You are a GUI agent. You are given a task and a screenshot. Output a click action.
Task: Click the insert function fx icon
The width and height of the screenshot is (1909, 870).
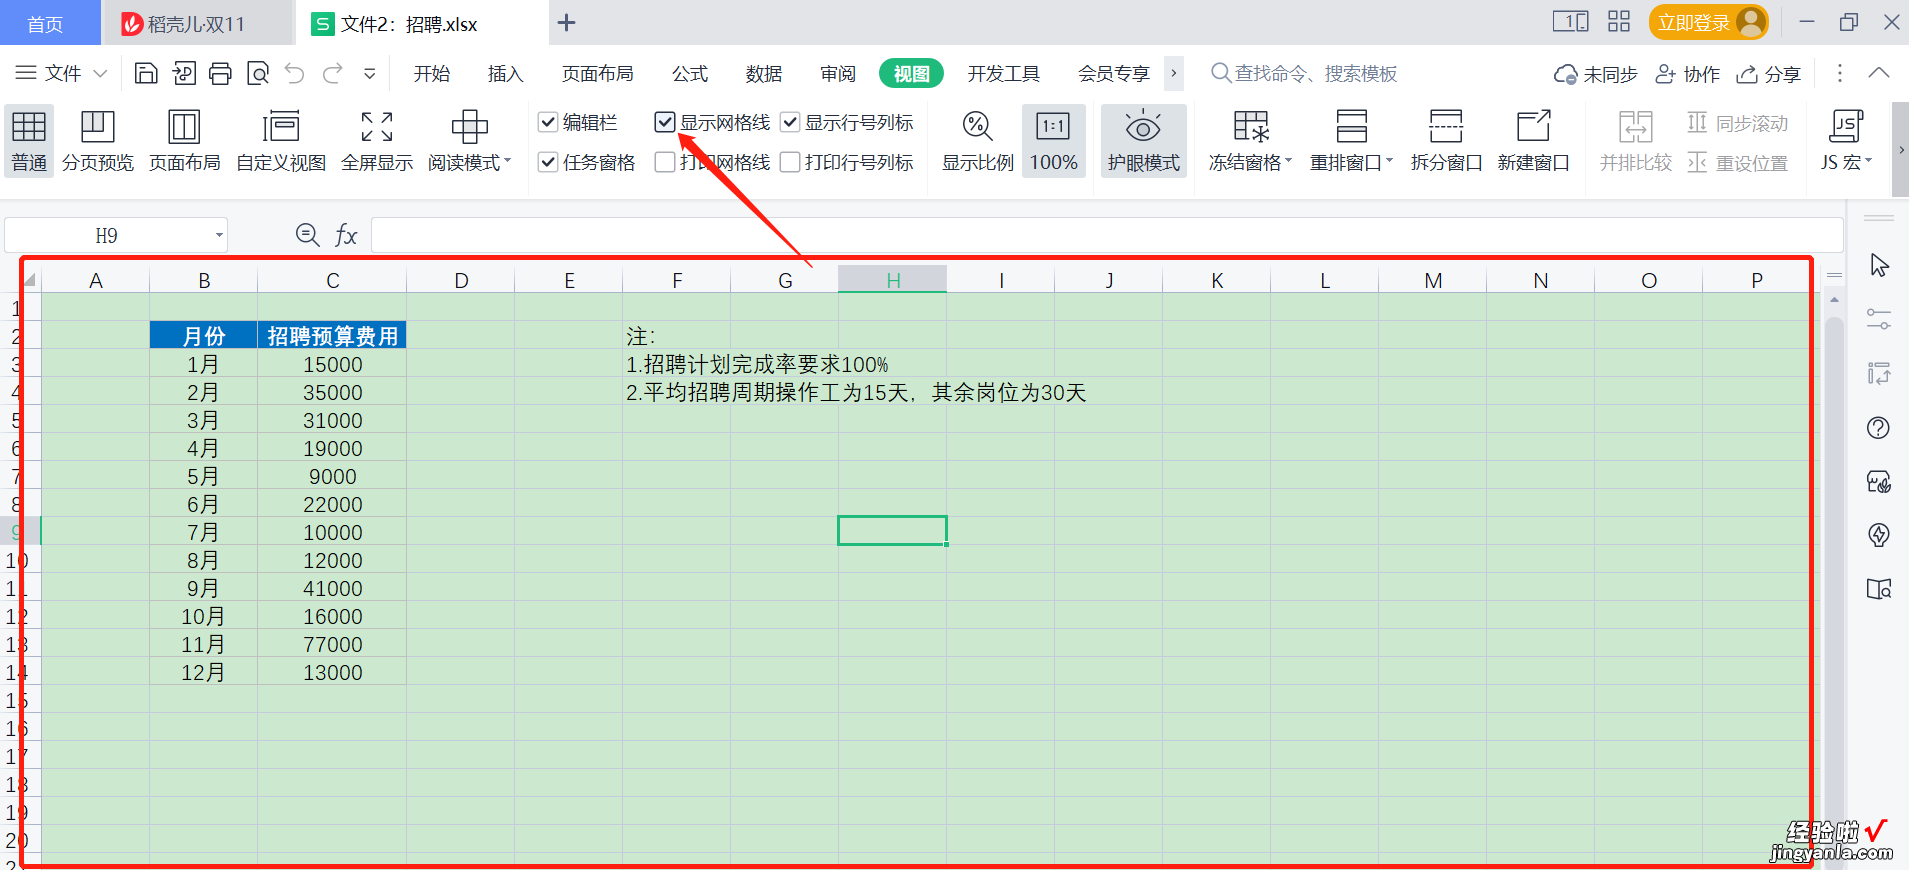[x=346, y=235]
